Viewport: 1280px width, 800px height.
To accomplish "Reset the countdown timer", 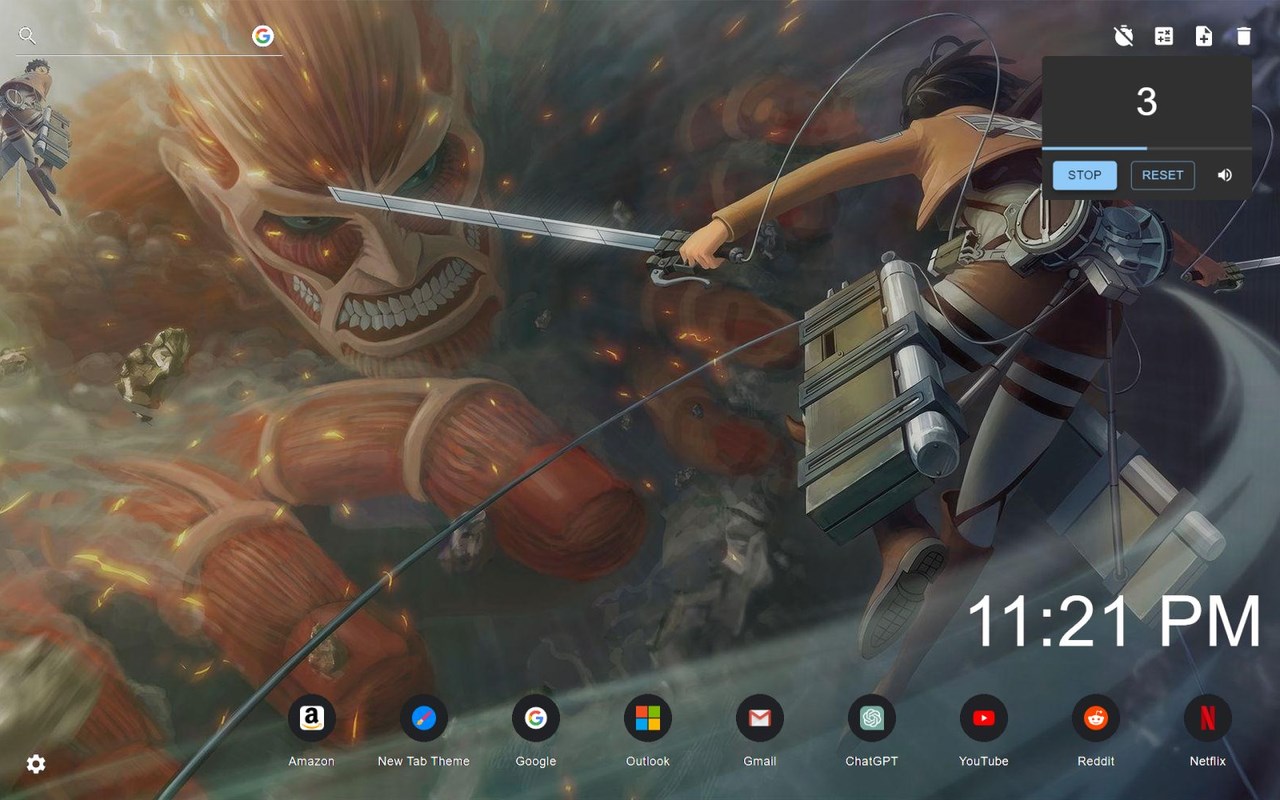I will click(1163, 175).
